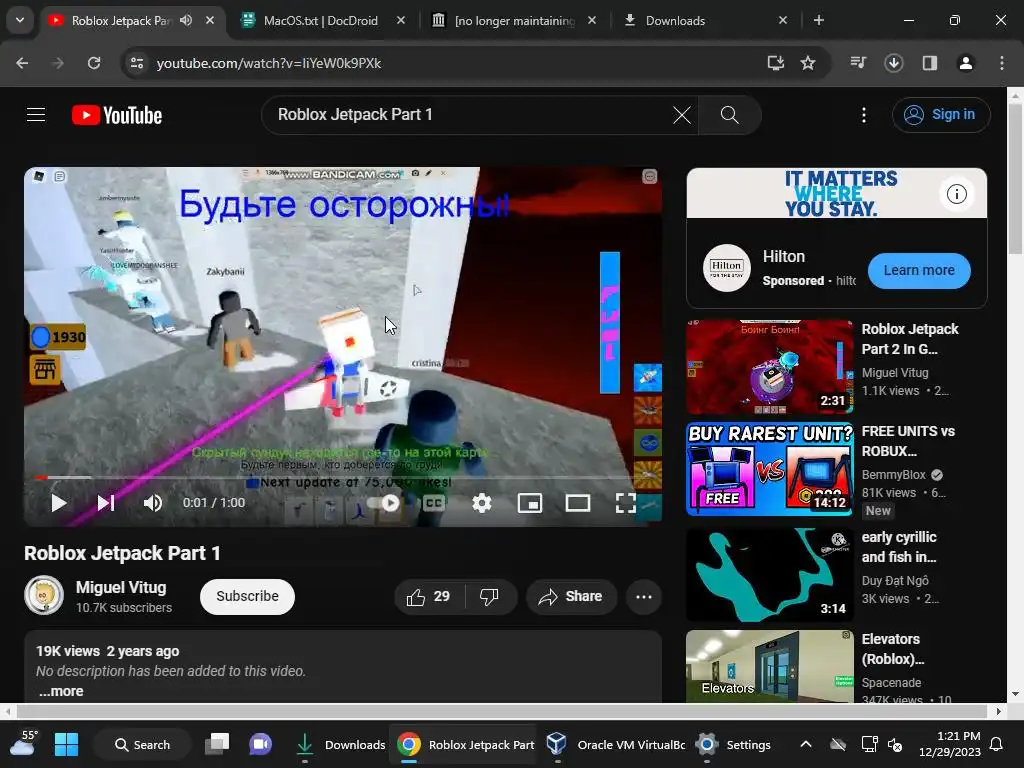1024x768 pixels.
Task: Dislike this video
Action: pyautogui.click(x=490, y=596)
